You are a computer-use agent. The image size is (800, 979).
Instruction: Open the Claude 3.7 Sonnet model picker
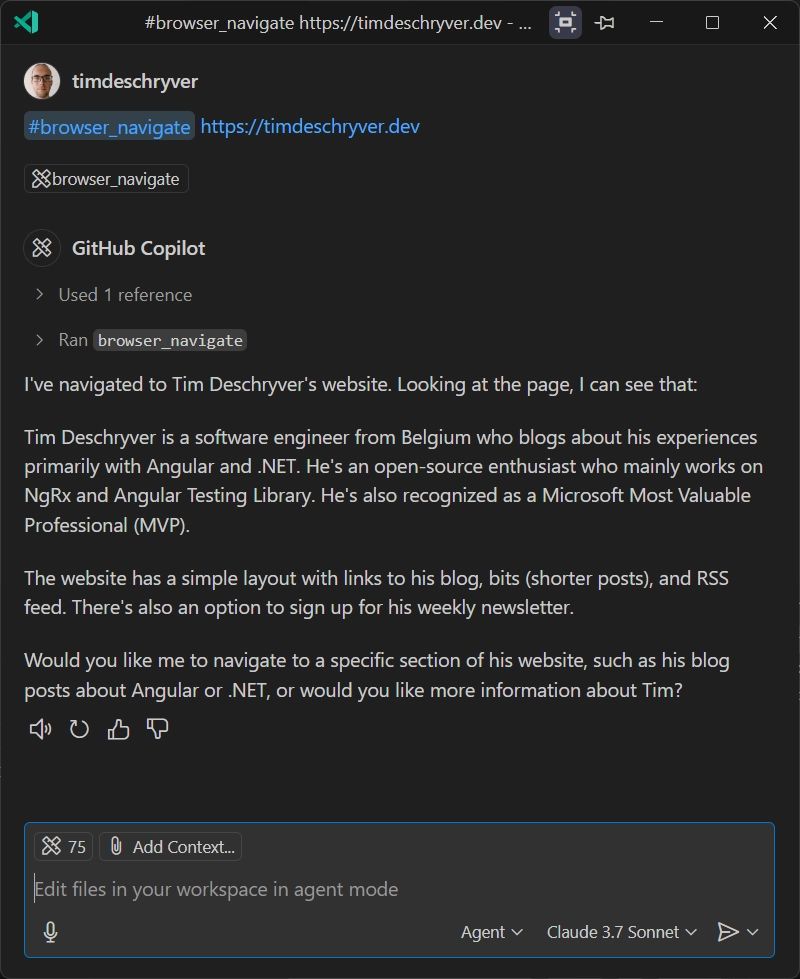(621, 932)
